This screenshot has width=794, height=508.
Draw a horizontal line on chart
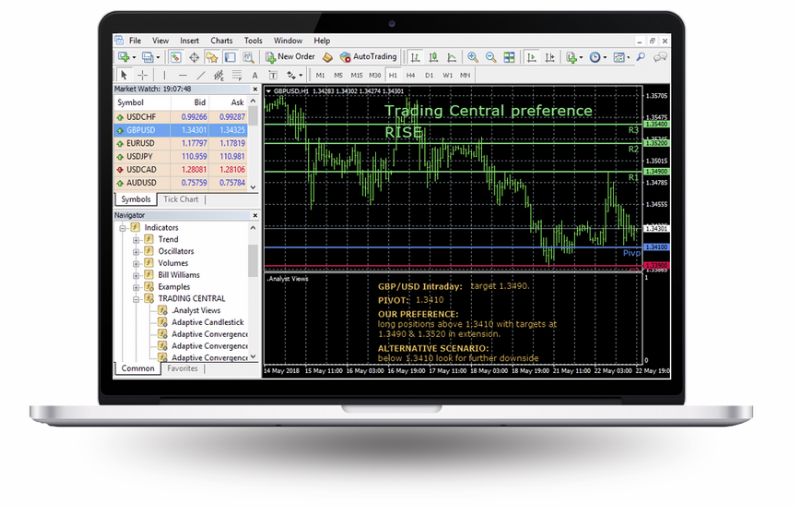tap(183, 75)
